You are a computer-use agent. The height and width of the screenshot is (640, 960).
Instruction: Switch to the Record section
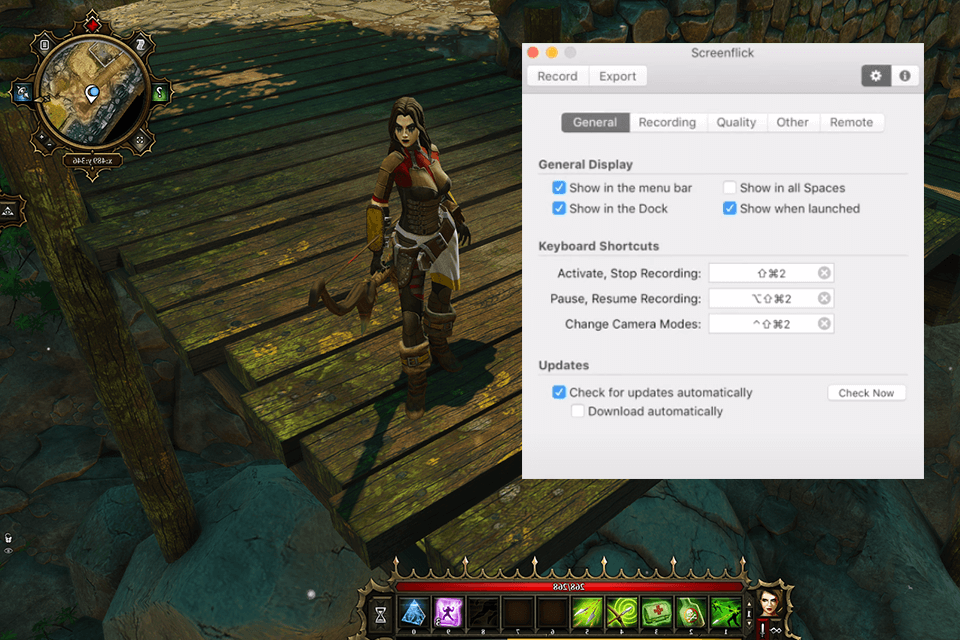pyautogui.click(x=557, y=76)
